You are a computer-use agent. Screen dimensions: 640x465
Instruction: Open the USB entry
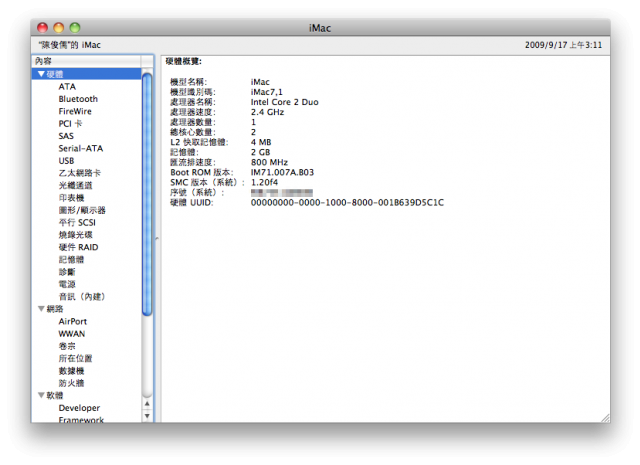coord(66,160)
